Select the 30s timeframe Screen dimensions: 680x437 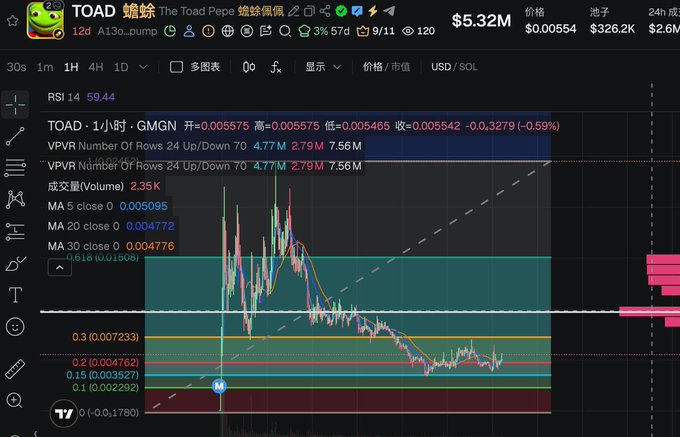coord(16,67)
